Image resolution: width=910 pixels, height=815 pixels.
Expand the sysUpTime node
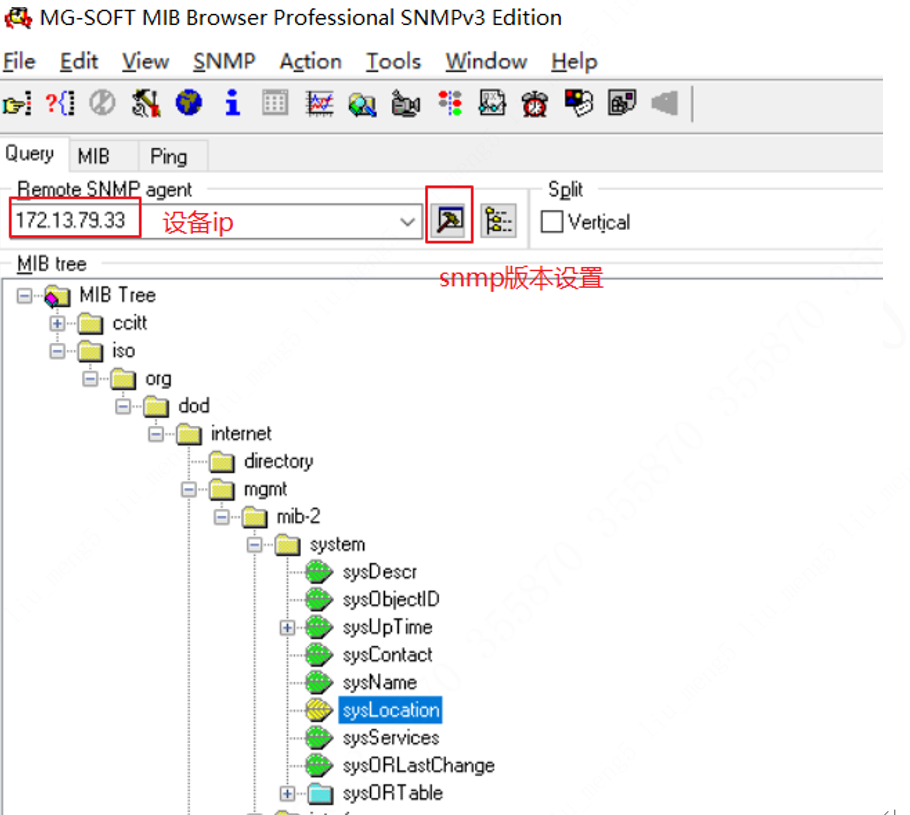(x=287, y=628)
